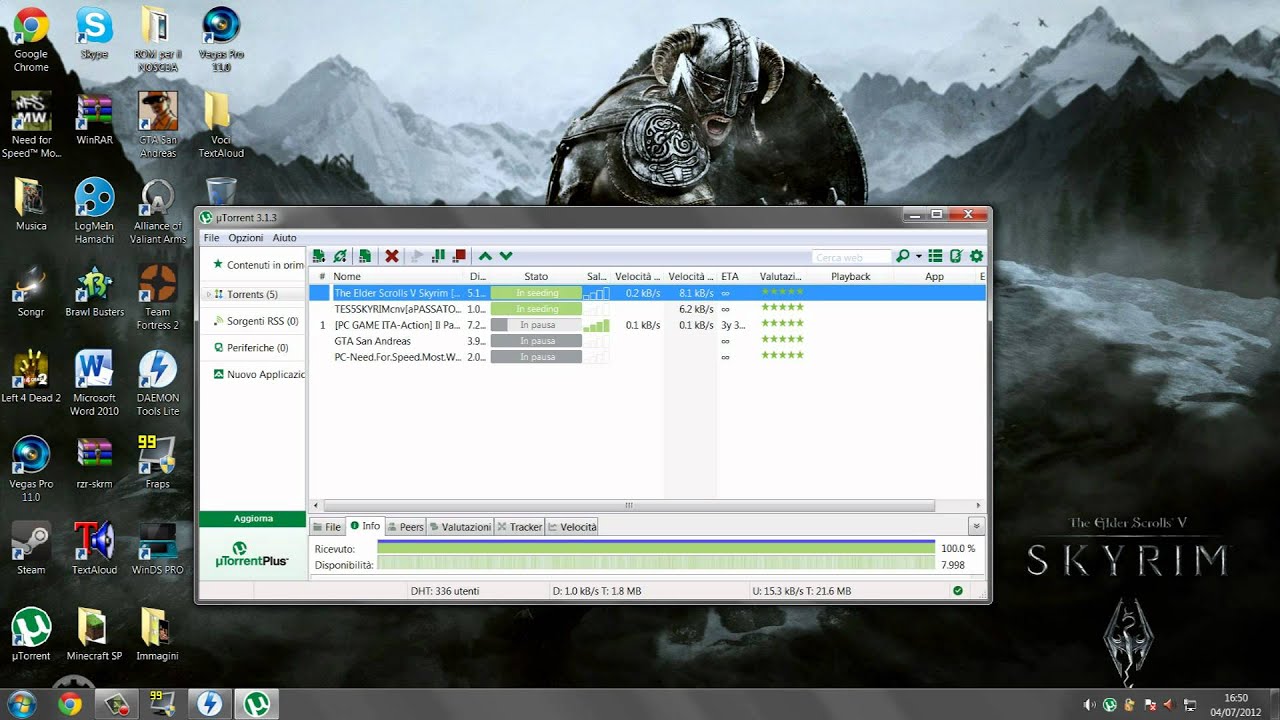Switch to the Info tab
This screenshot has width=1280, height=720.
[366, 526]
